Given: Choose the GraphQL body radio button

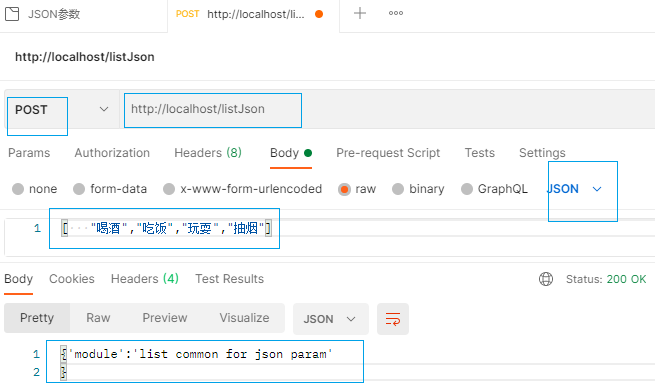Looking at the screenshot, I should click(x=467, y=189).
